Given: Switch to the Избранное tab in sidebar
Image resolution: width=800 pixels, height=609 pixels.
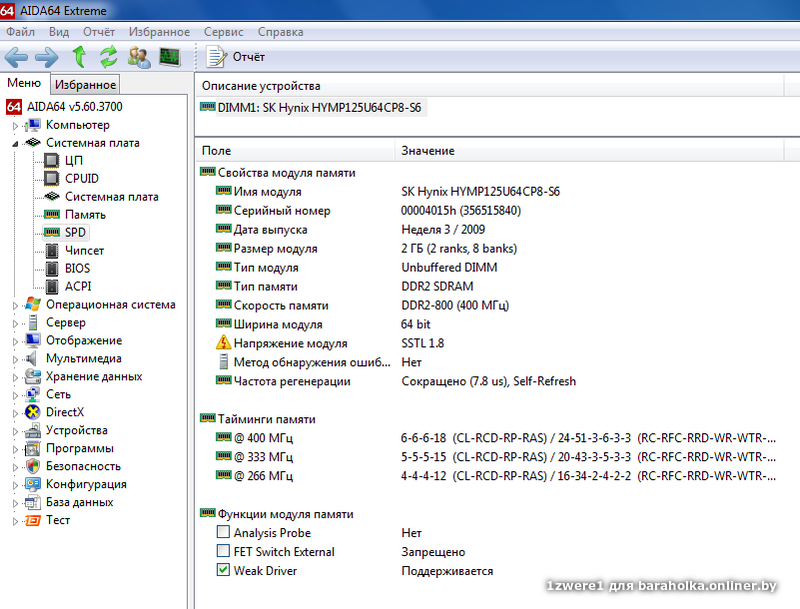Looking at the screenshot, I should click(x=85, y=85).
